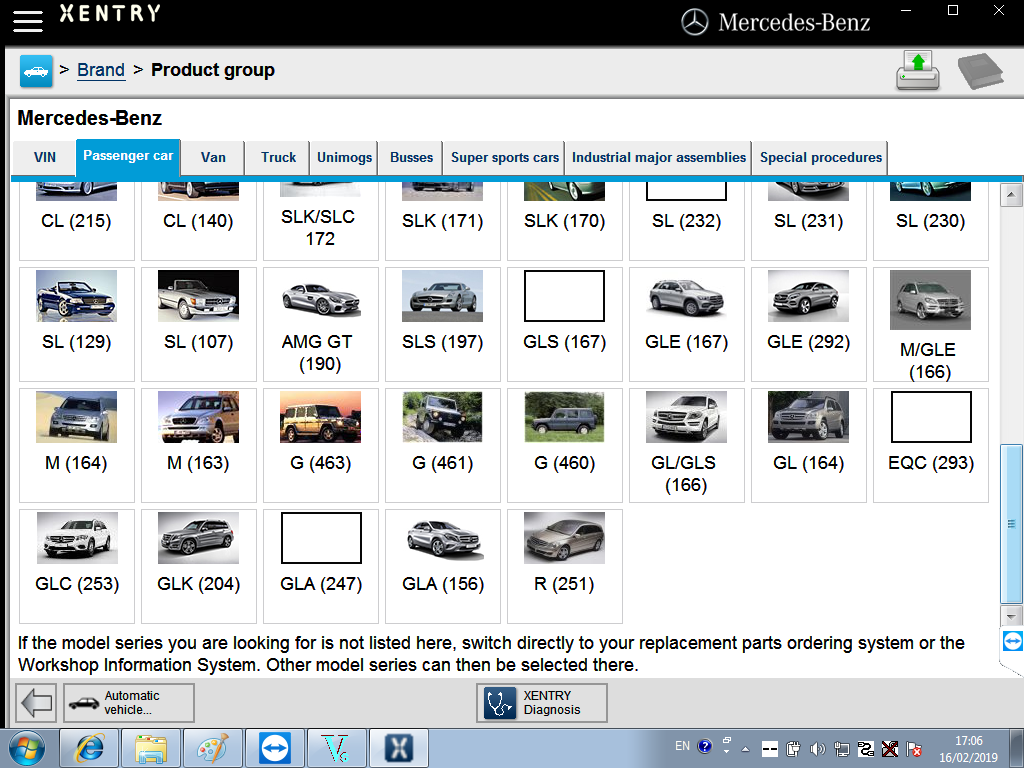1024x768 pixels.
Task: Switch to the VIN tab
Action: pyautogui.click(x=44, y=157)
